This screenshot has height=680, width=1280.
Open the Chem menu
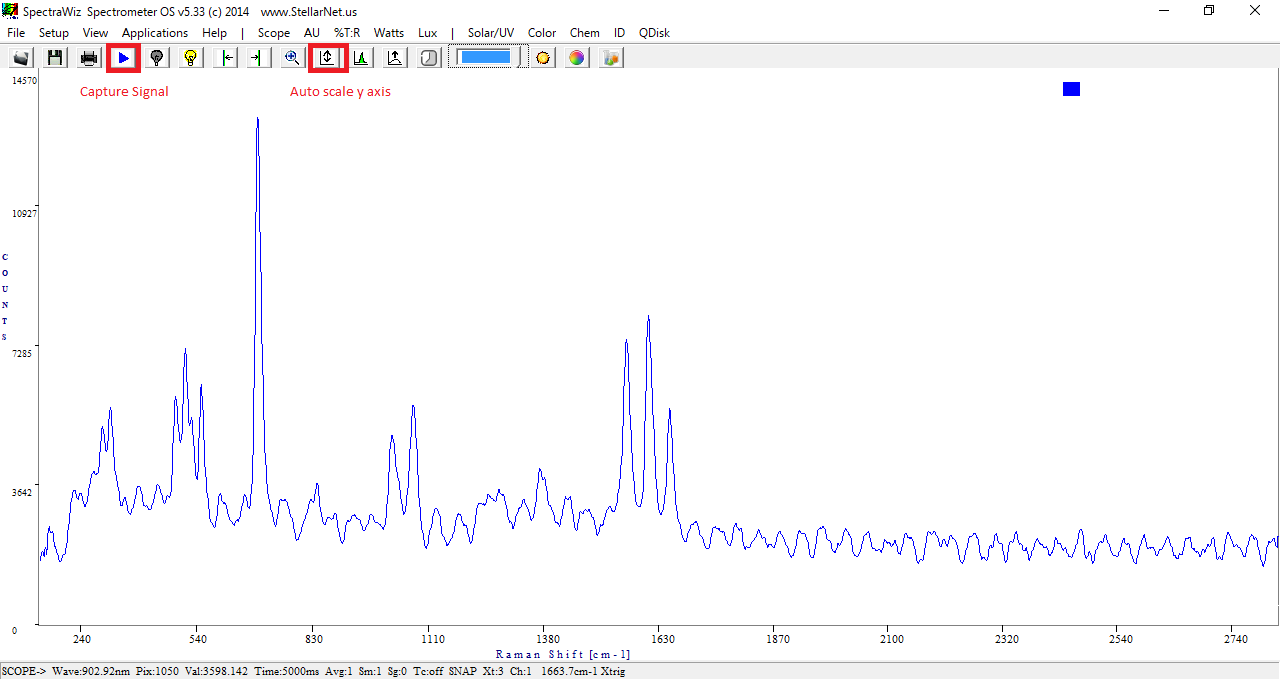(585, 33)
